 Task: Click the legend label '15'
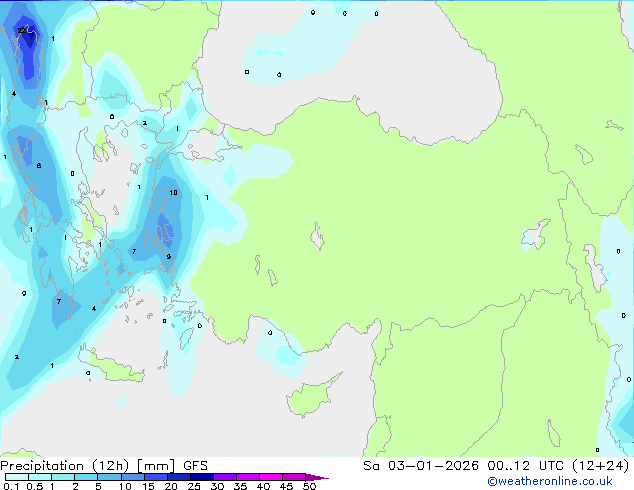[x=148, y=486]
